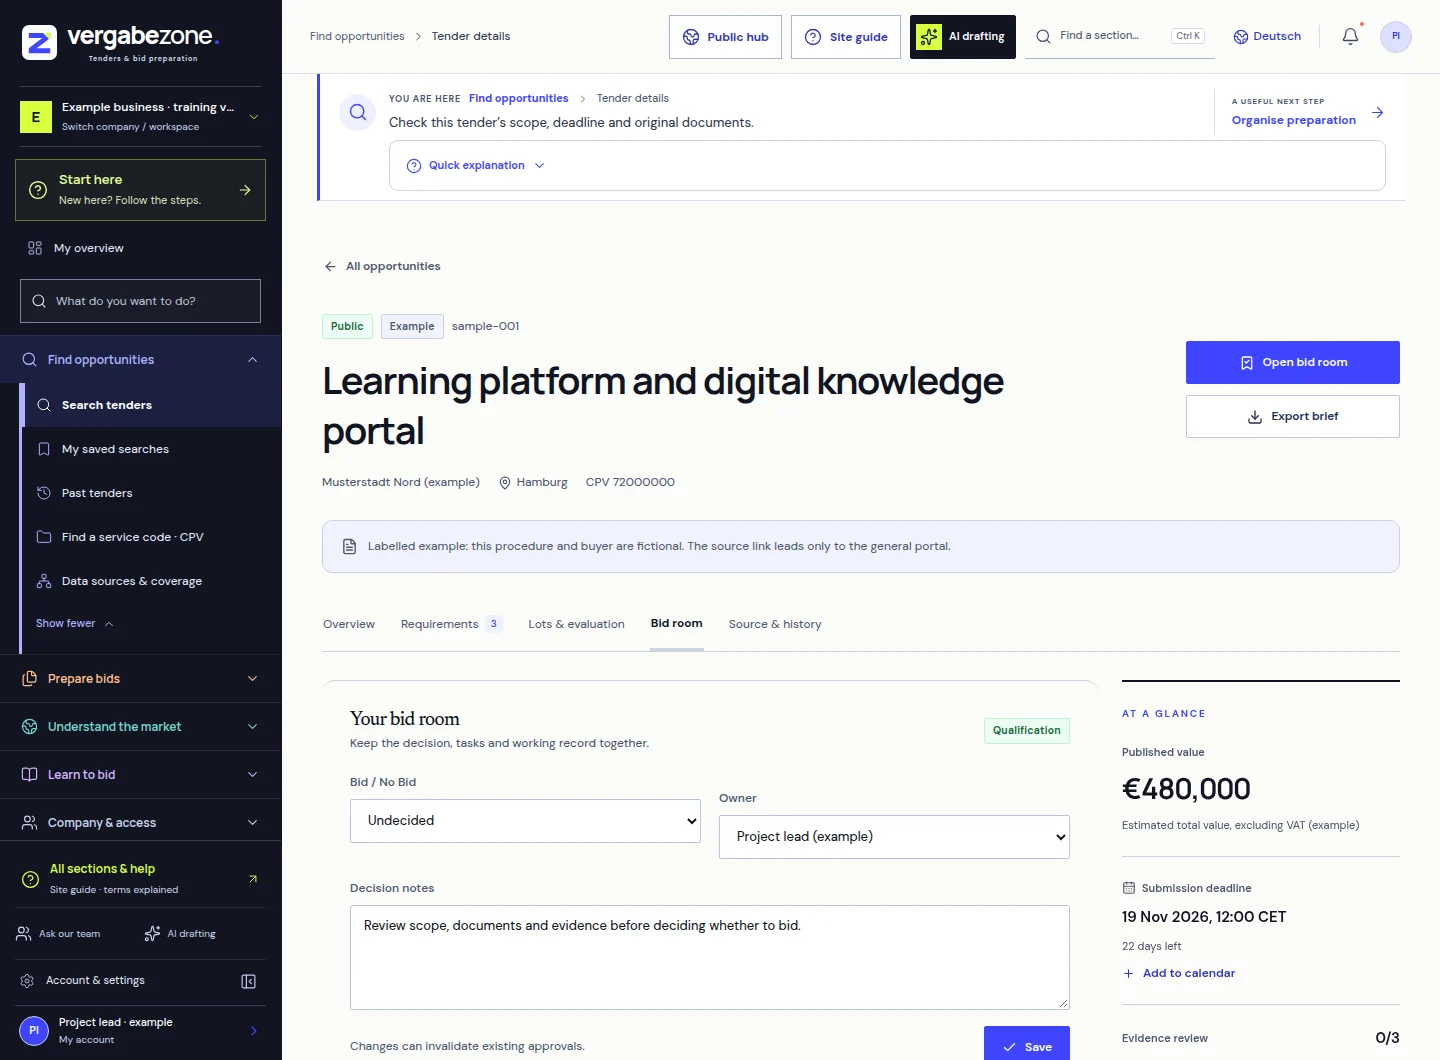Click the Open bid room button
Image resolution: width=1440 pixels, height=1060 pixels.
(x=1293, y=363)
